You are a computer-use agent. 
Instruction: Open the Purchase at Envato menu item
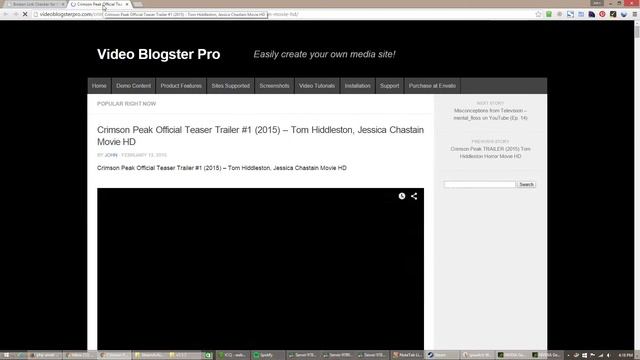coord(432,86)
